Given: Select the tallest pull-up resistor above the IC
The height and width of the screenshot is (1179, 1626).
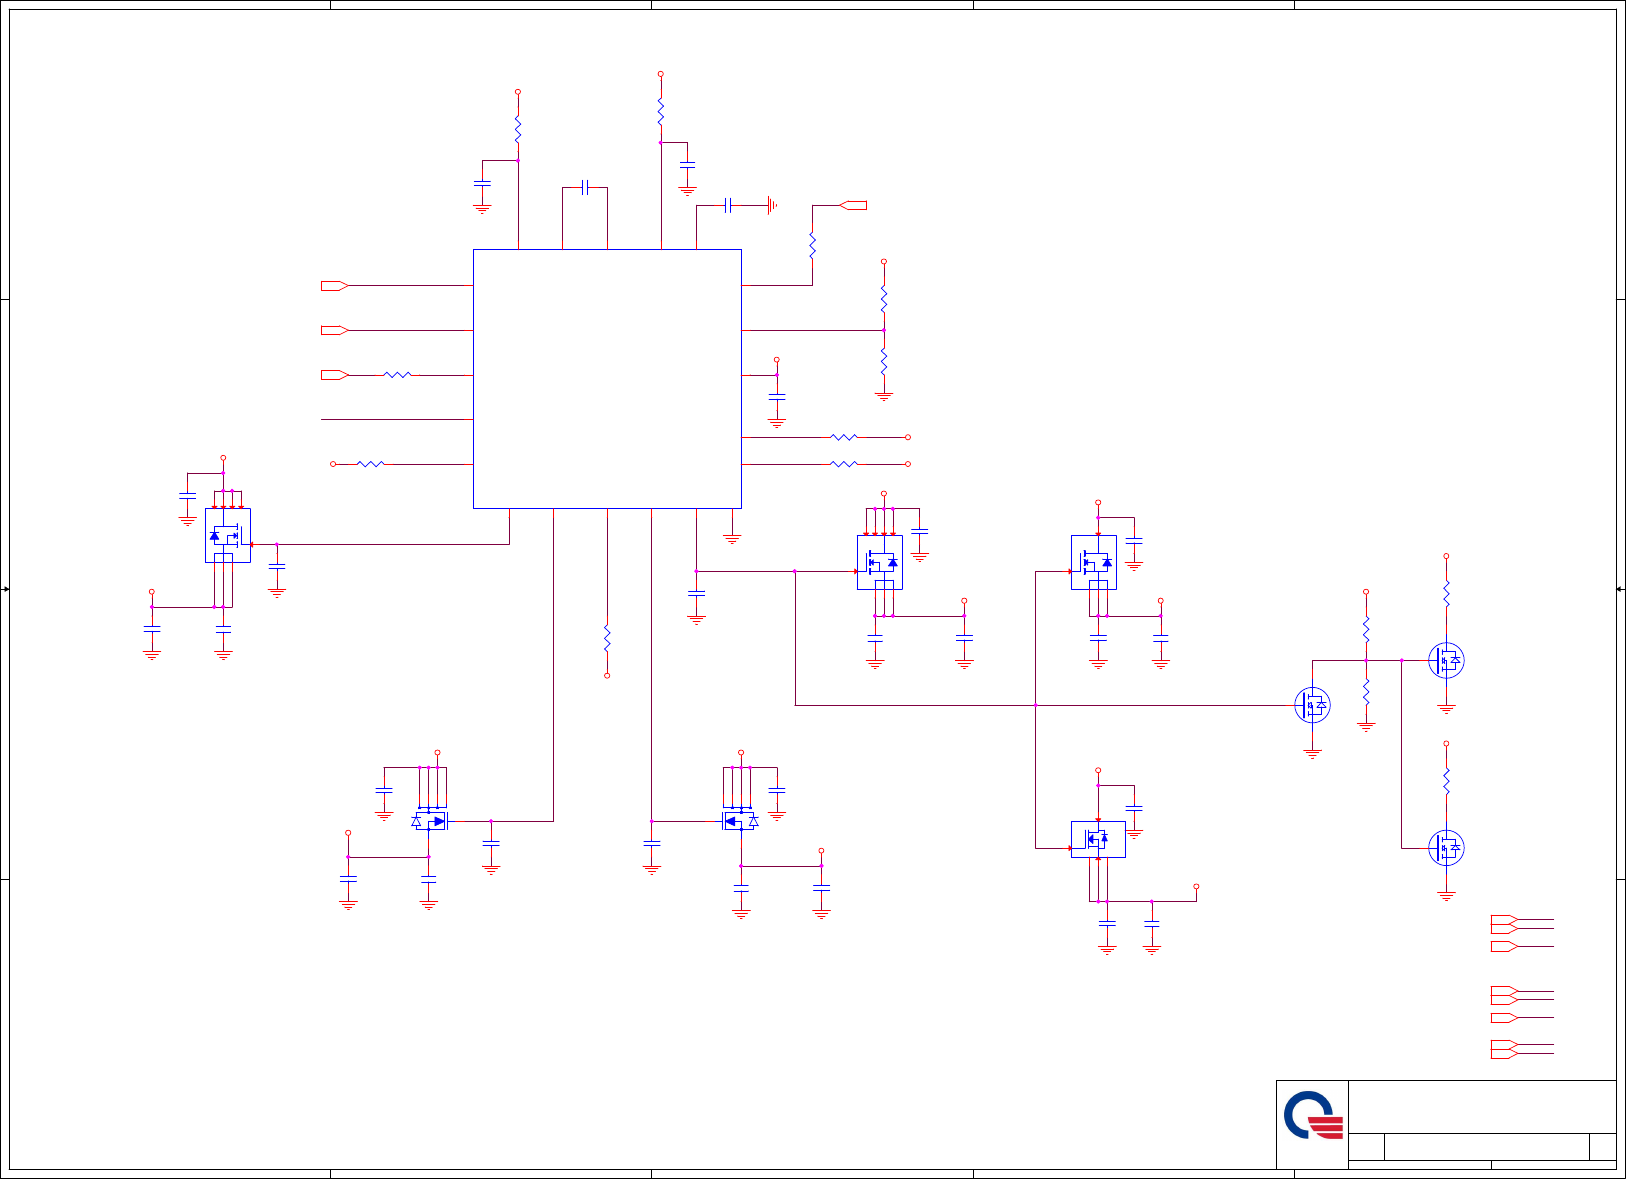Looking at the screenshot, I should point(661,111).
